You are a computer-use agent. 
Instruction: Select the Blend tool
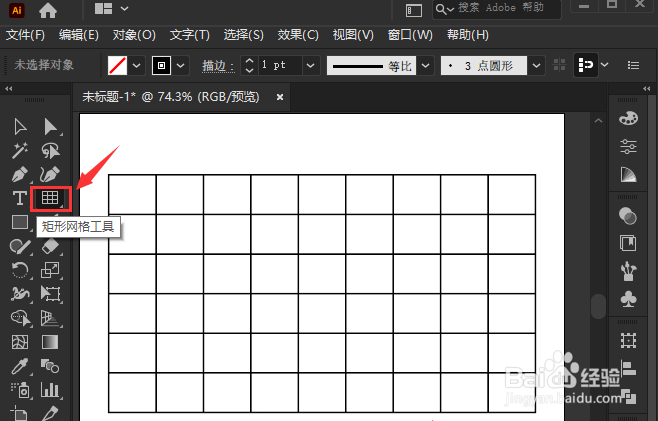50,366
